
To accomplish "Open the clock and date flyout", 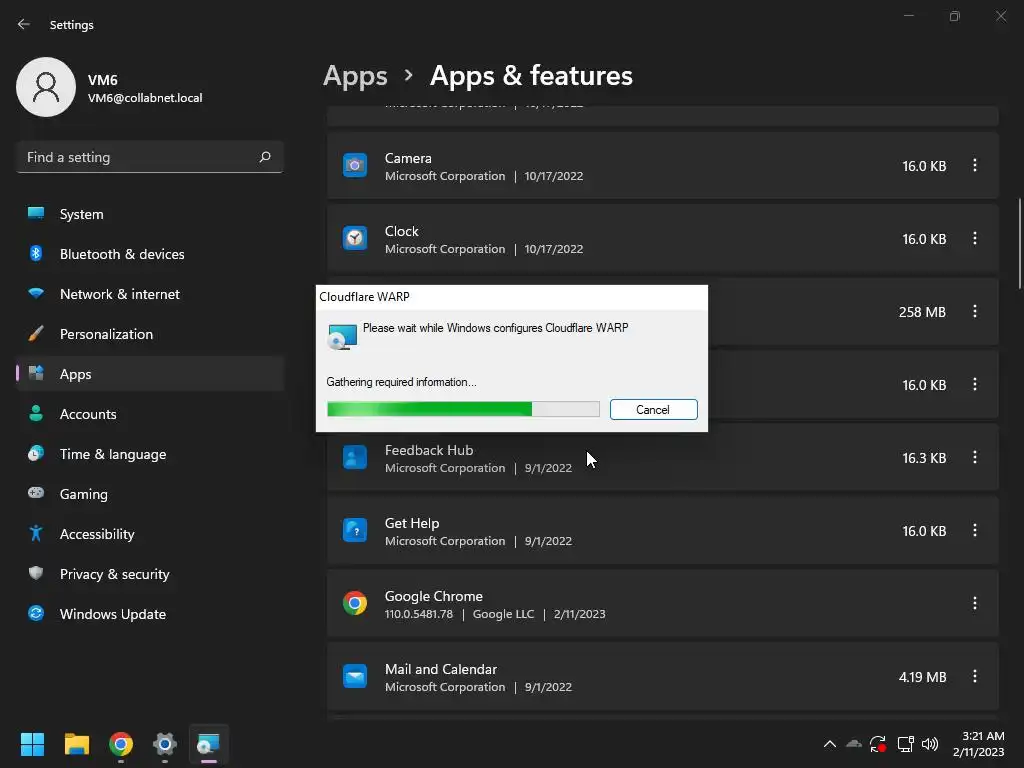I will pos(978,744).
